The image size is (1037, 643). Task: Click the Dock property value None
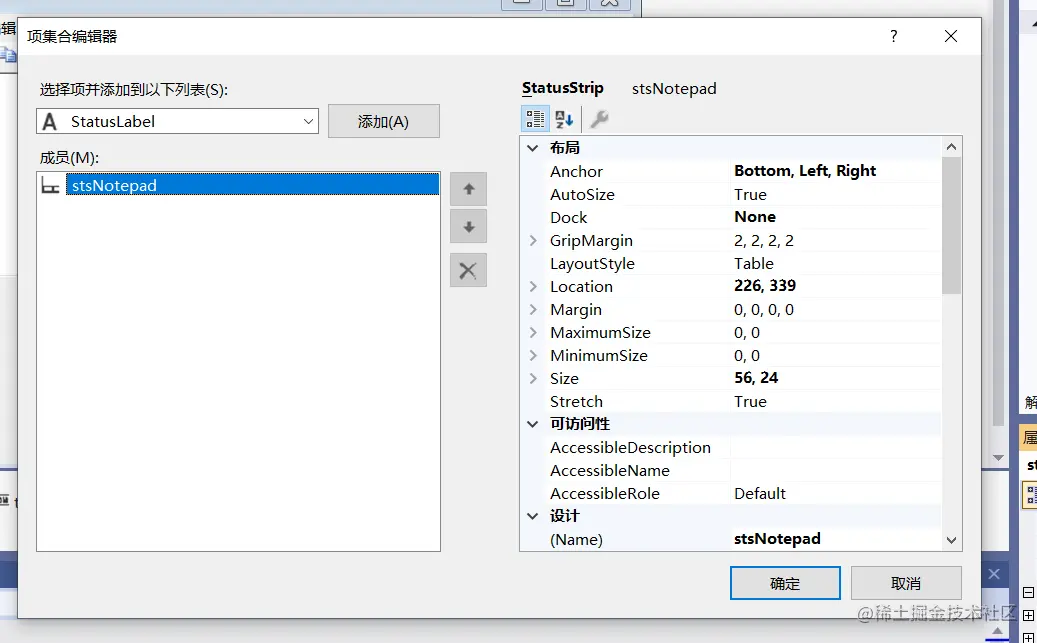point(755,217)
